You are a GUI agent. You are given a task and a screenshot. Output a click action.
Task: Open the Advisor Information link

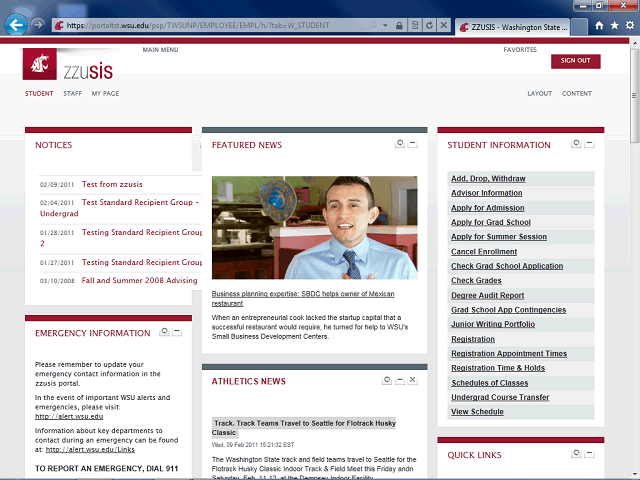tap(487, 193)
